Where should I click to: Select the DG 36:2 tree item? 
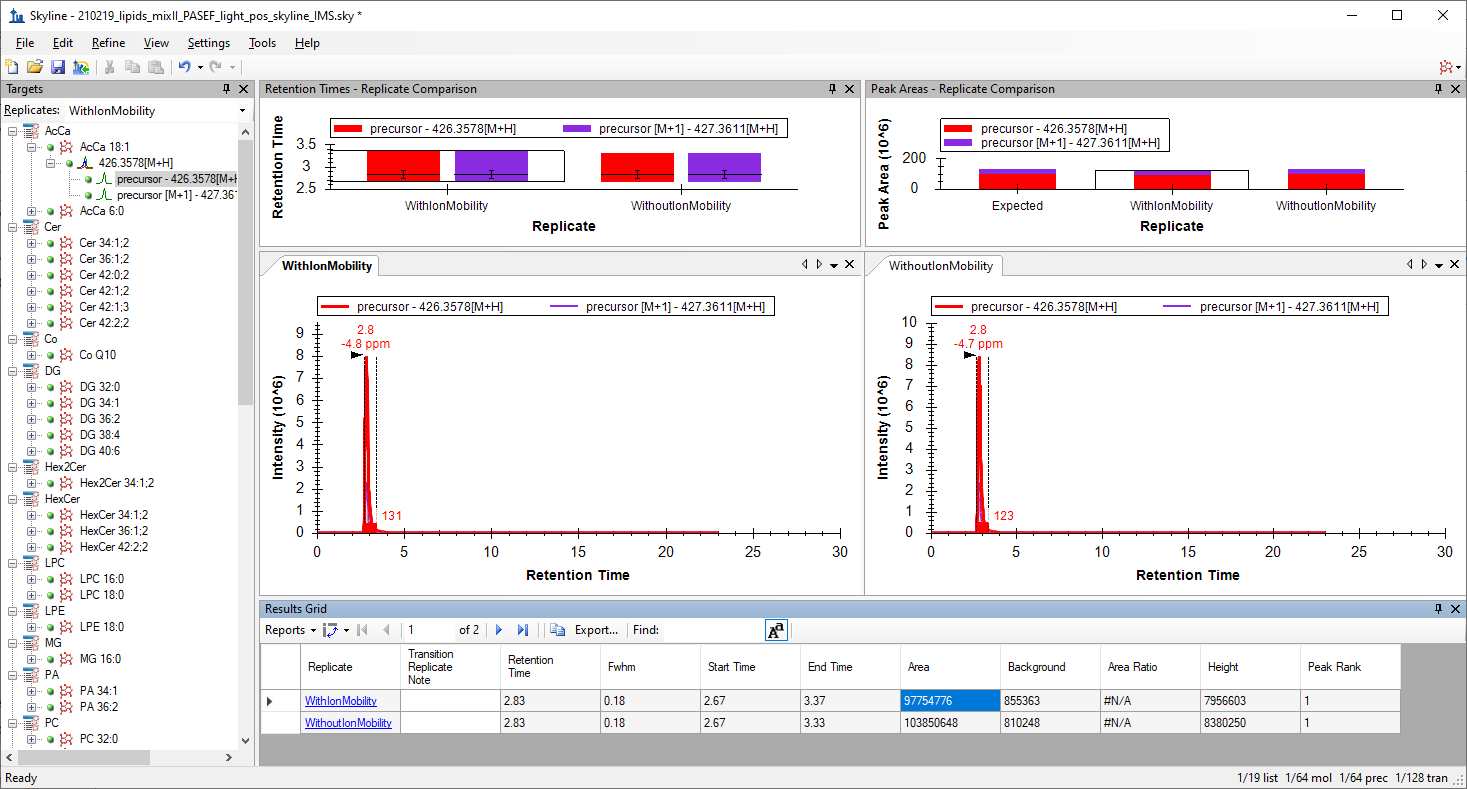tap(99, 419)
